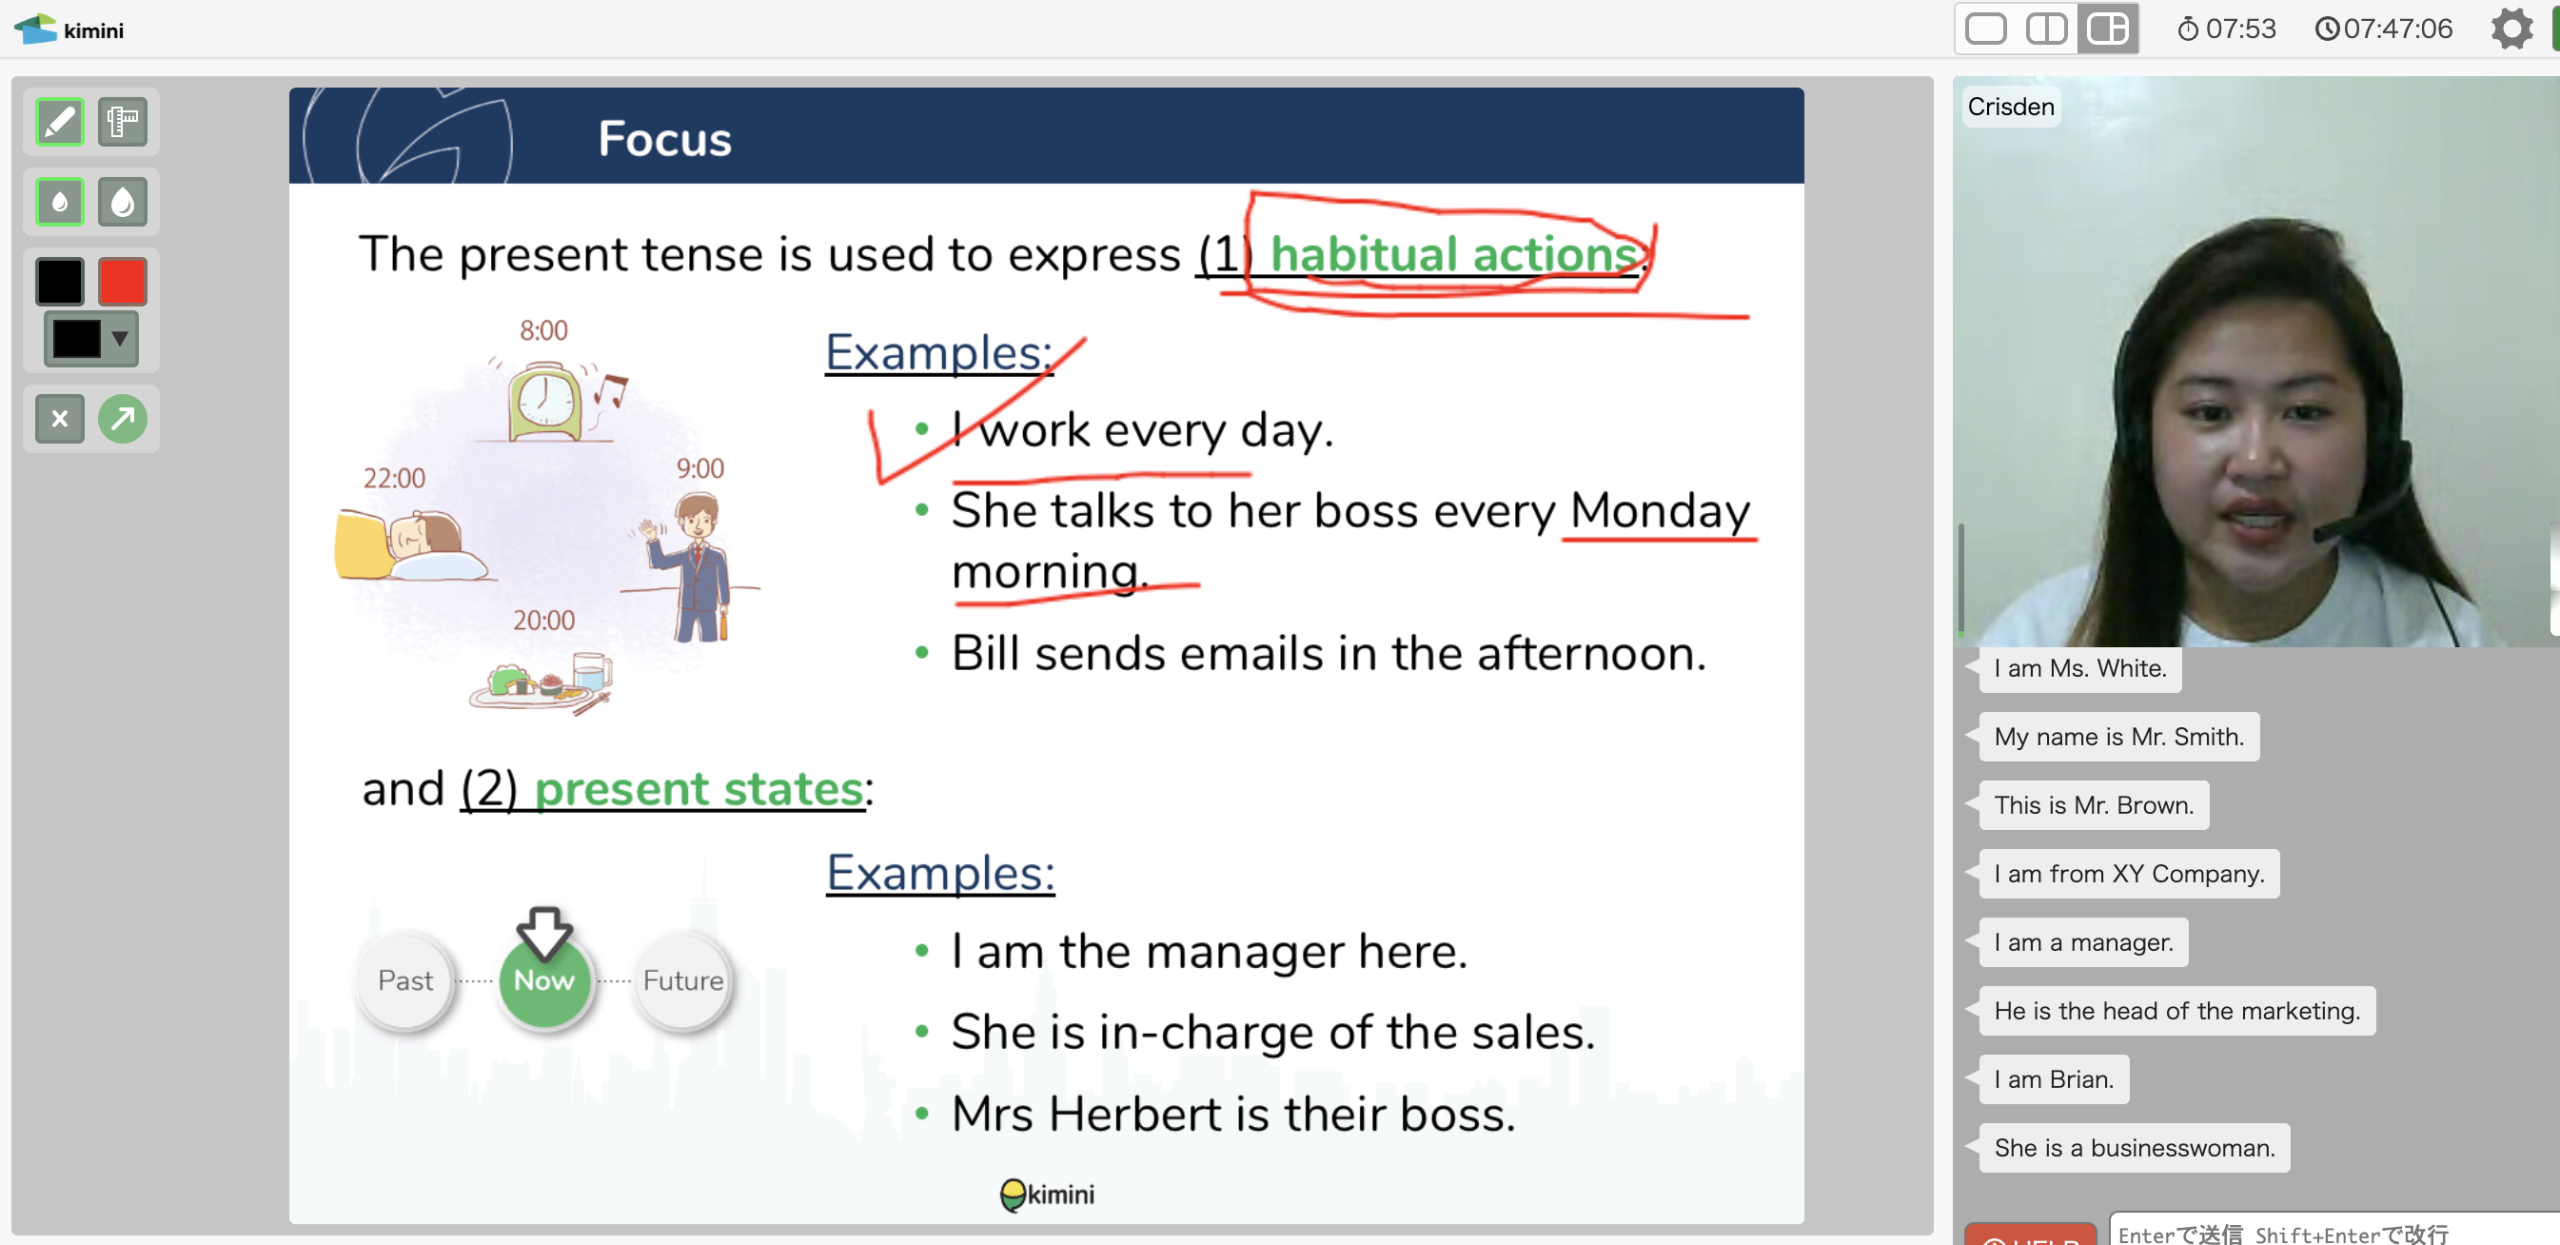This screenshot has height=1245, width=2560.
Task: Pick the black color swatch
Action: [x=59, y=281]
